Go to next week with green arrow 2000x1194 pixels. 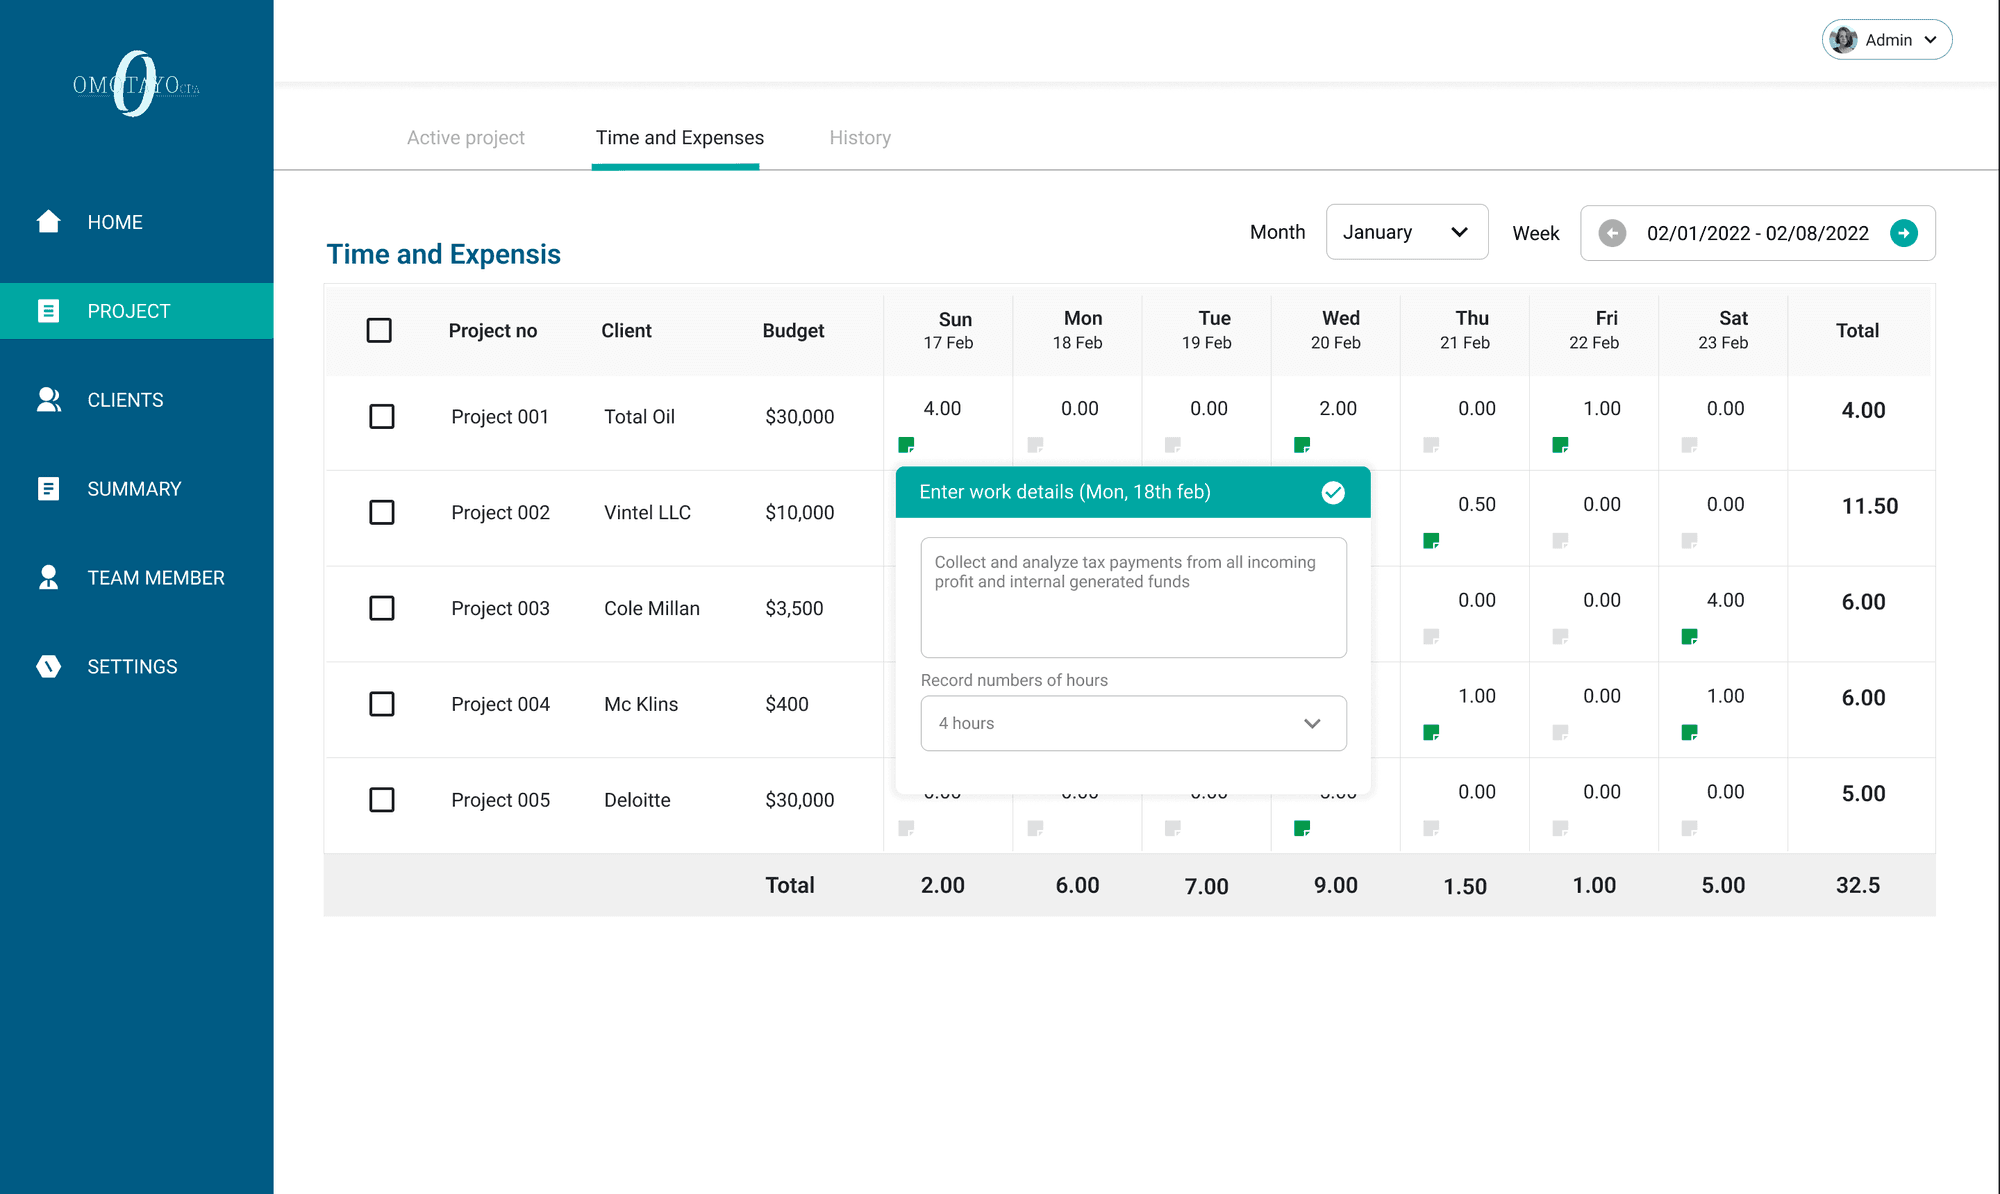click(x=1903, y=233)
